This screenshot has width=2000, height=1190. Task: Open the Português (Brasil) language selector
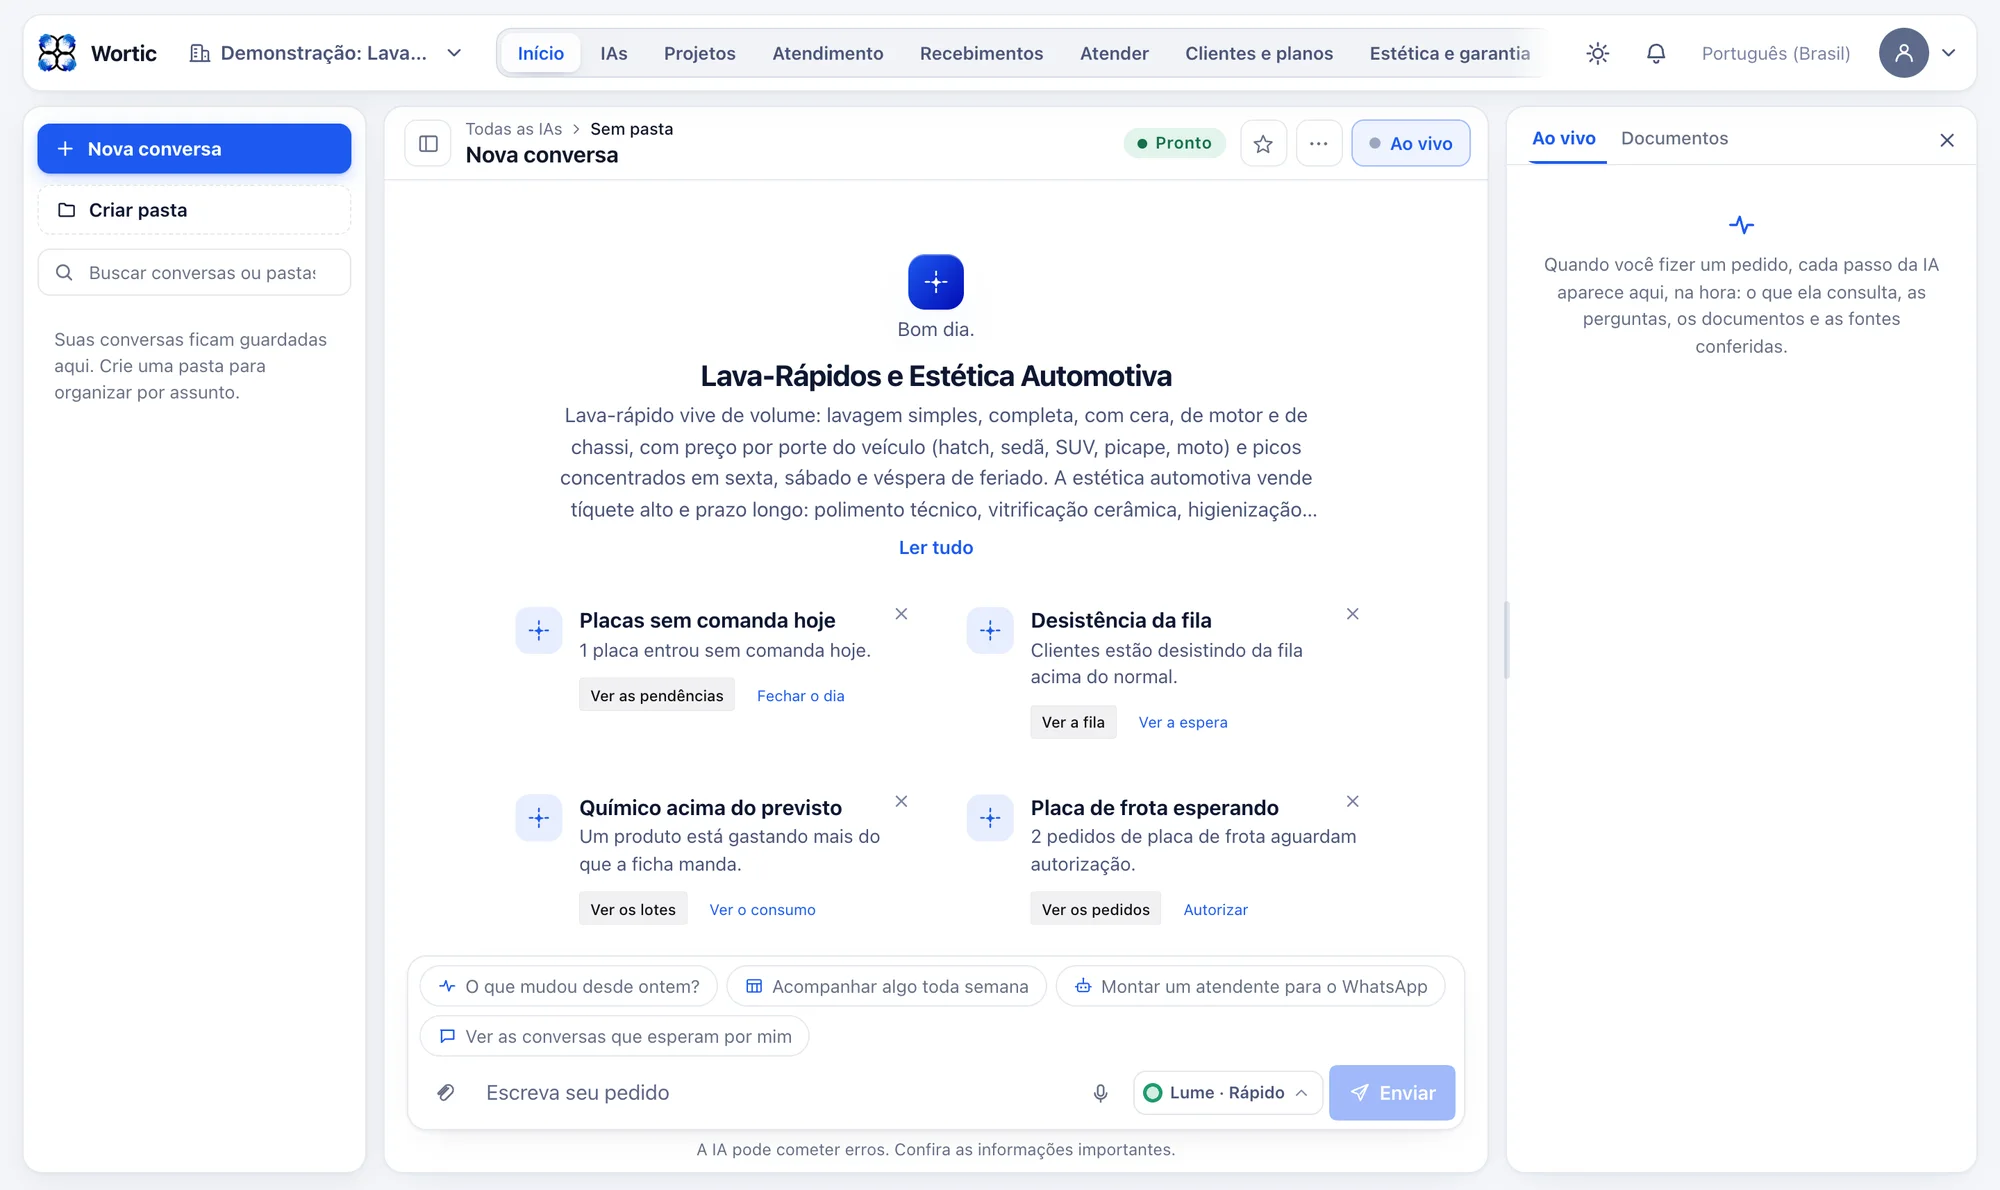(x=1775, y=53)
